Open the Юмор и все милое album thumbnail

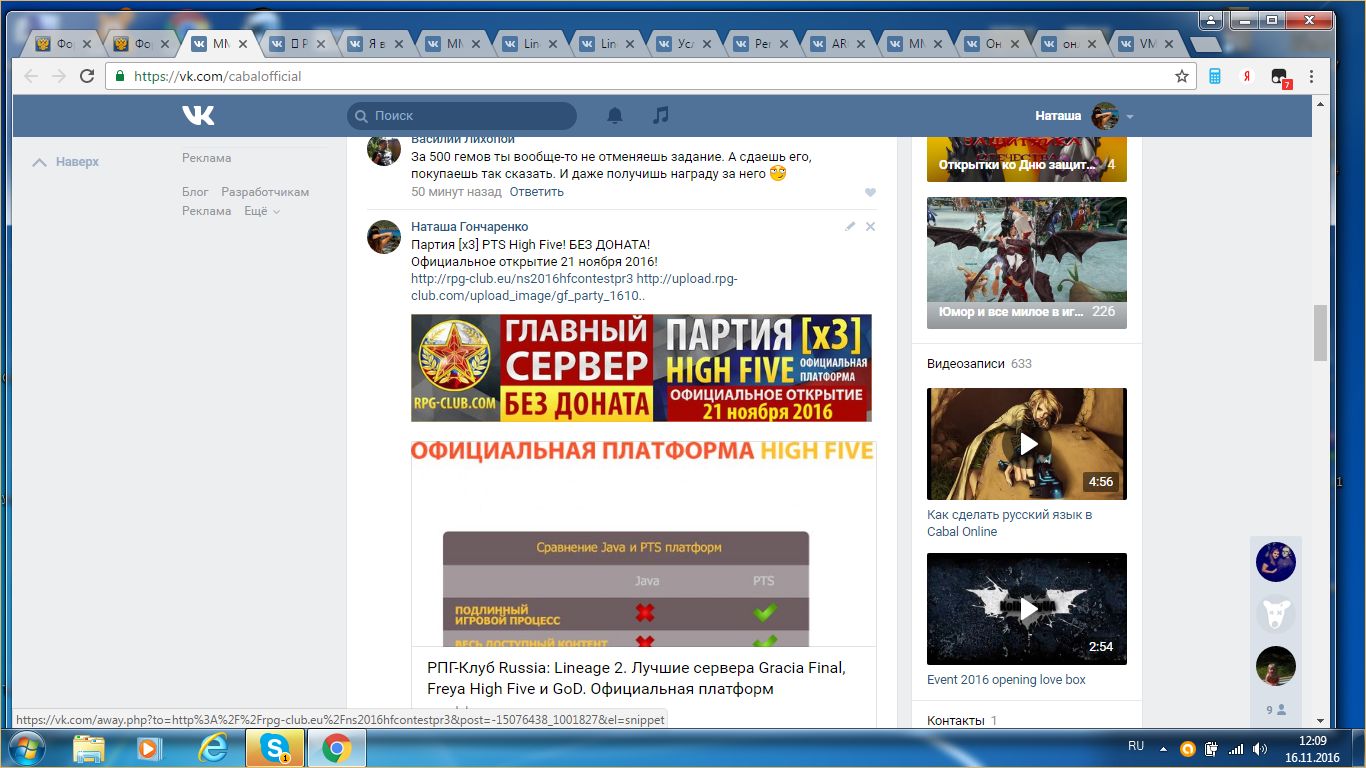point(1027,263)
